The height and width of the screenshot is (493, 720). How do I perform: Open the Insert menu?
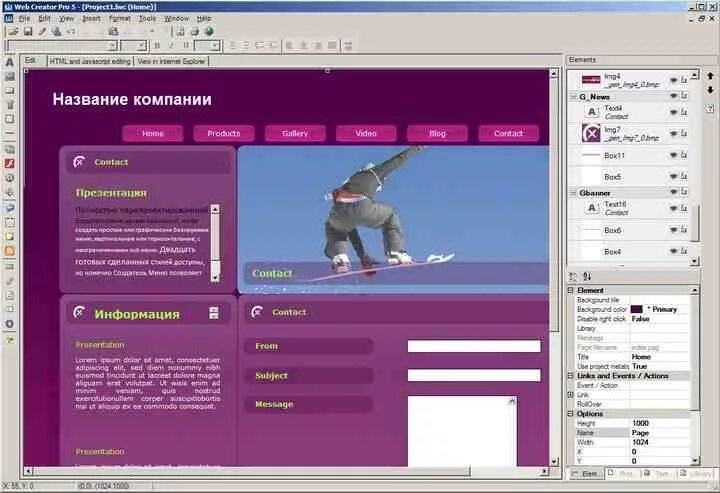point(91,19)
